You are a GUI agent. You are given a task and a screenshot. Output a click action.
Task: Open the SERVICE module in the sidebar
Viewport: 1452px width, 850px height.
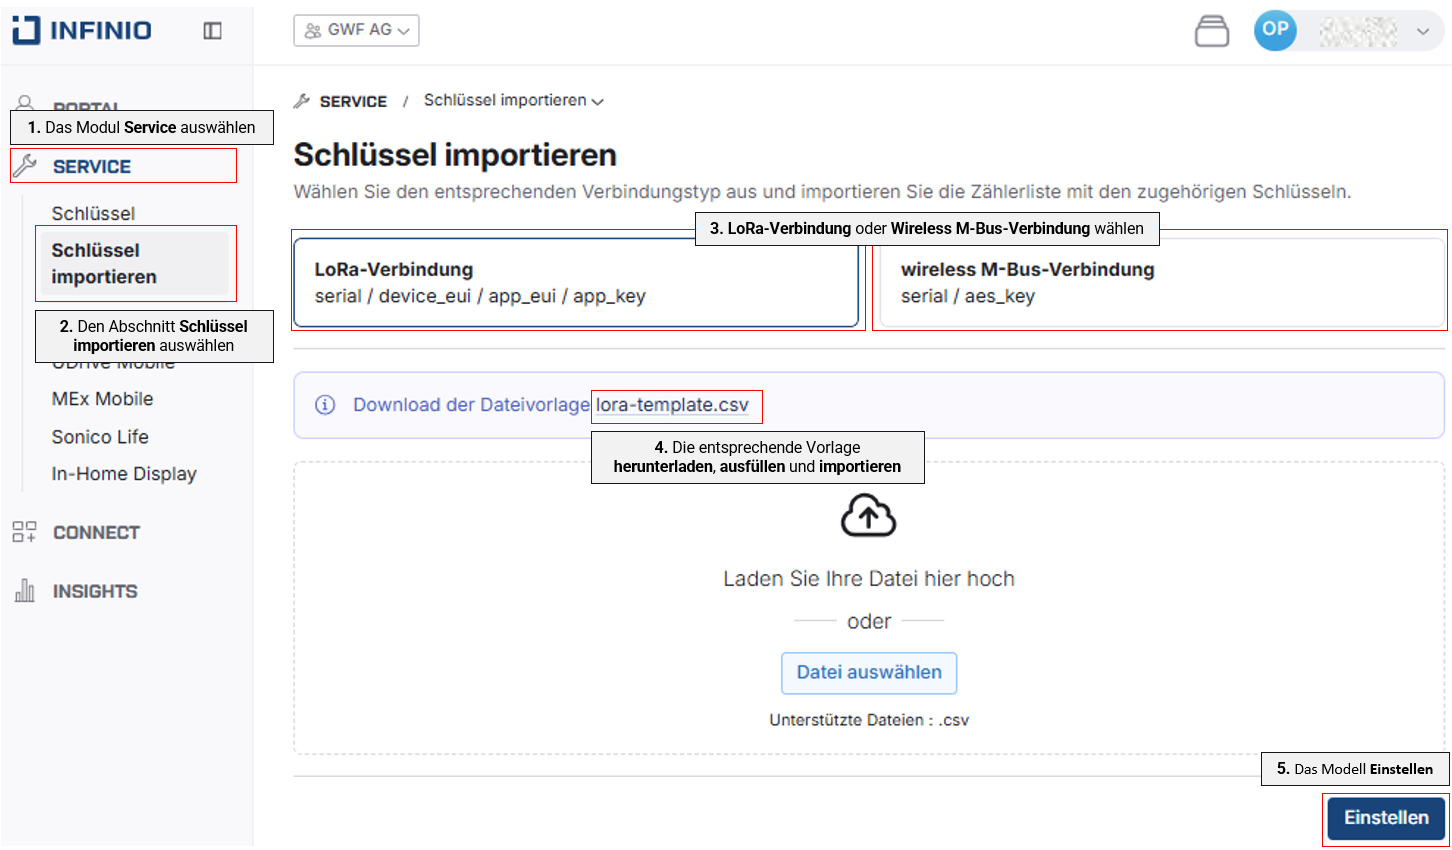[x=92, y=167]
